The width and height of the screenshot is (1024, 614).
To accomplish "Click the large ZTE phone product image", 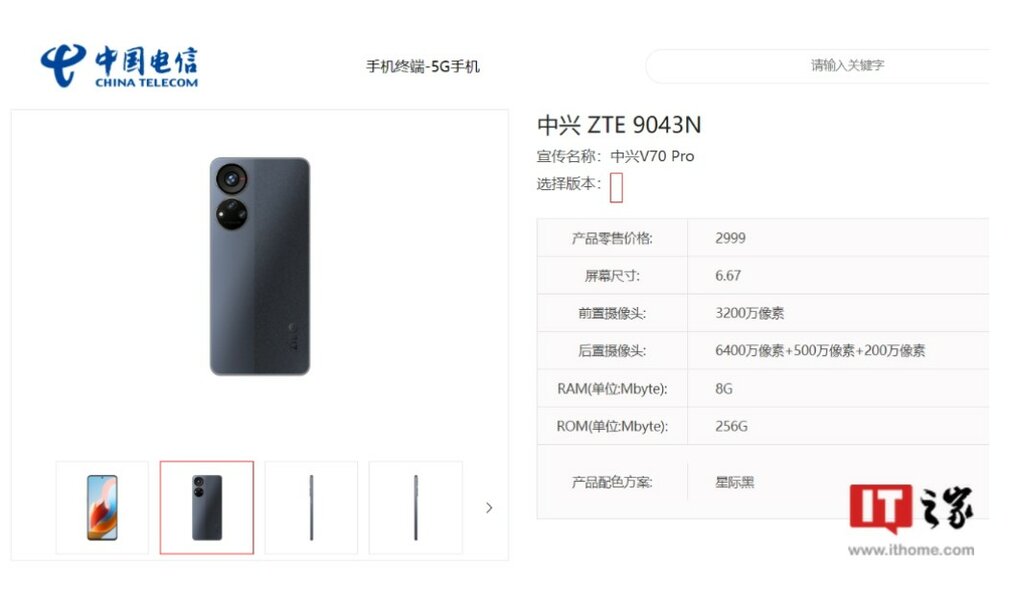I will [x=260, y=266].
